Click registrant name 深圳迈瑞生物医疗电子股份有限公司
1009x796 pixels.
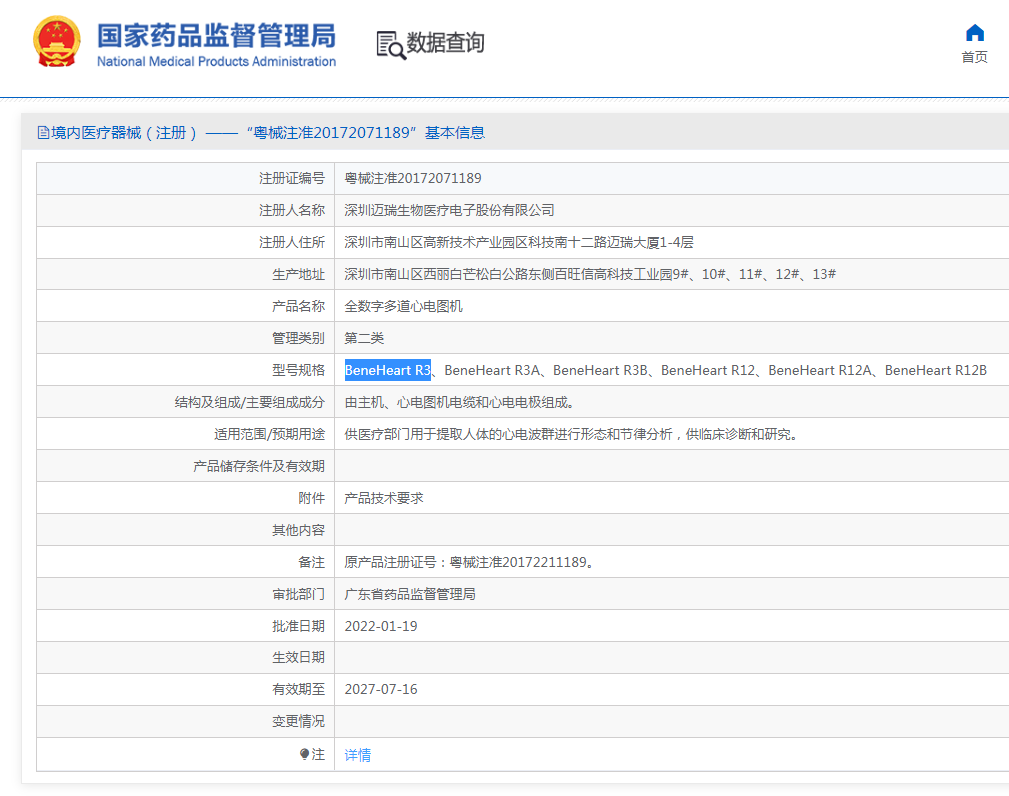click(449, 210)
